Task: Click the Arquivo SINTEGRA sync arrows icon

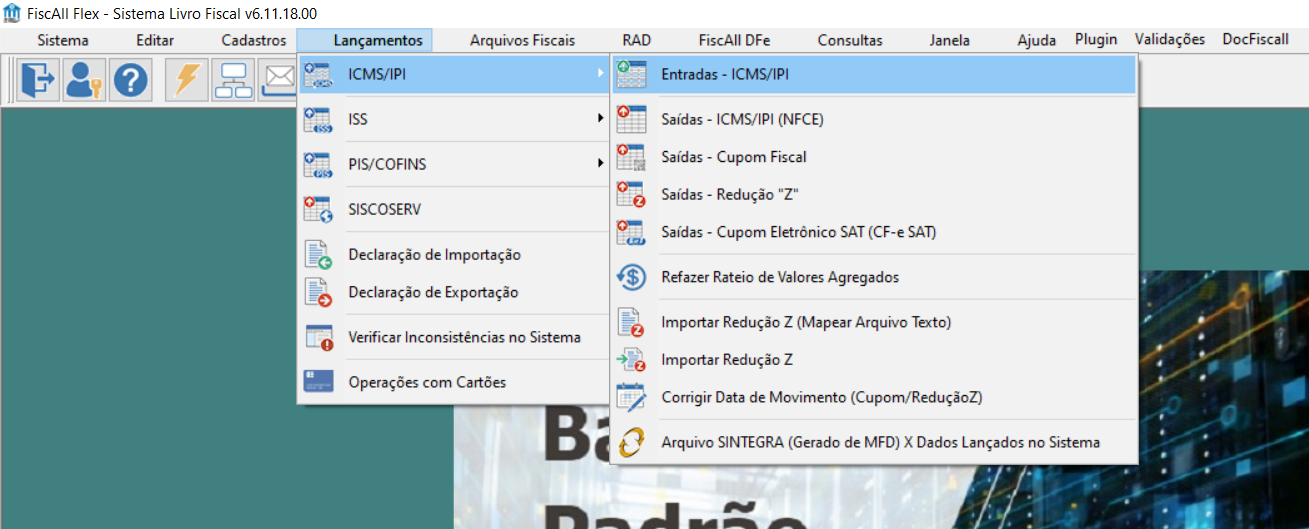Action: [632, 442]
